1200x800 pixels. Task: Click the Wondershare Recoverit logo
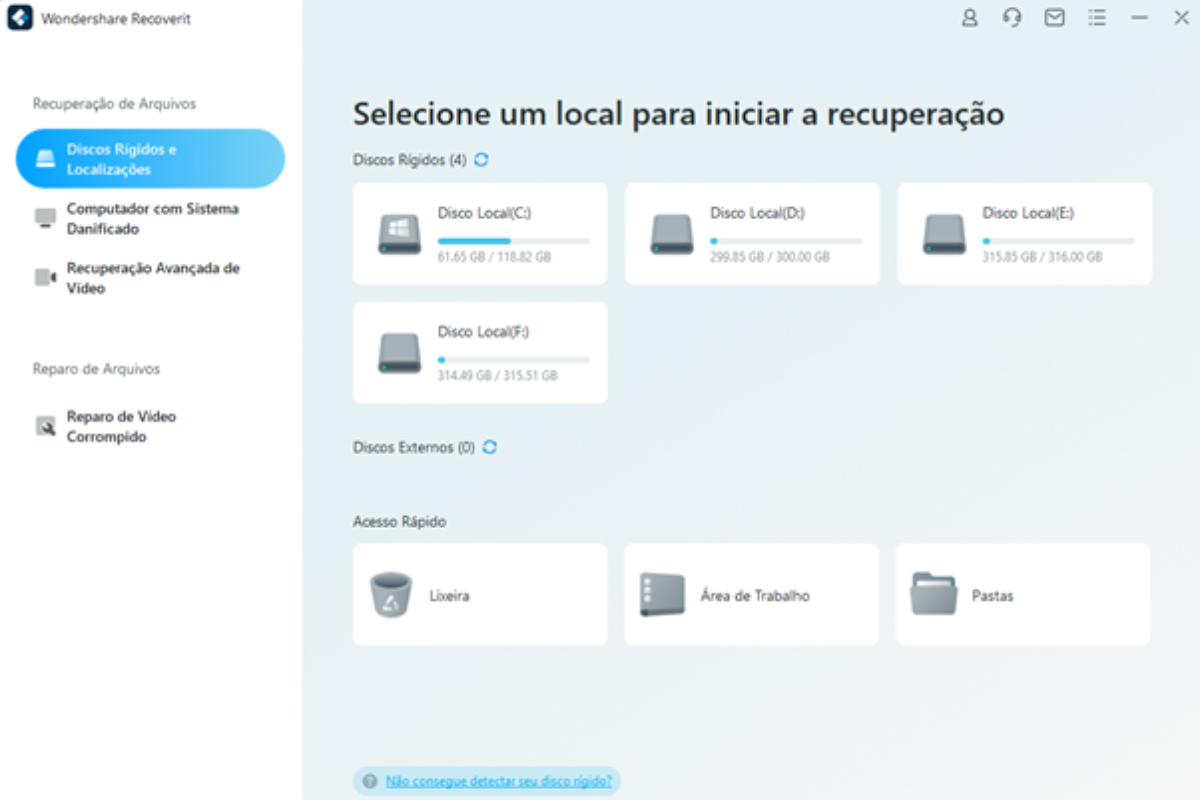(20, 19)
